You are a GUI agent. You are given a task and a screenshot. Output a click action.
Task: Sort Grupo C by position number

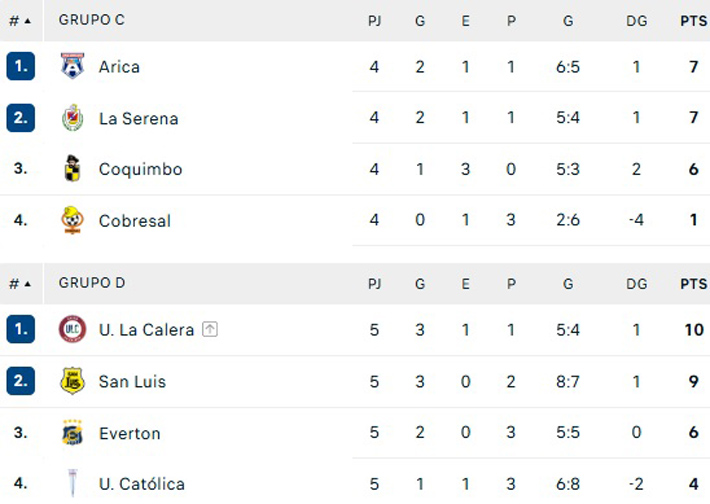coord(19,20)
